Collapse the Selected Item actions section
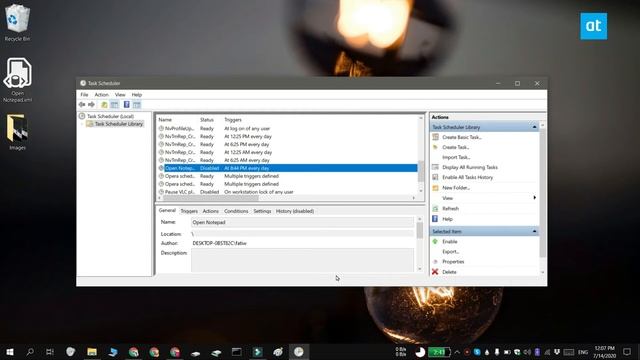Image resolution: width=640 pixels, height=360 pixels. [534, 231]
